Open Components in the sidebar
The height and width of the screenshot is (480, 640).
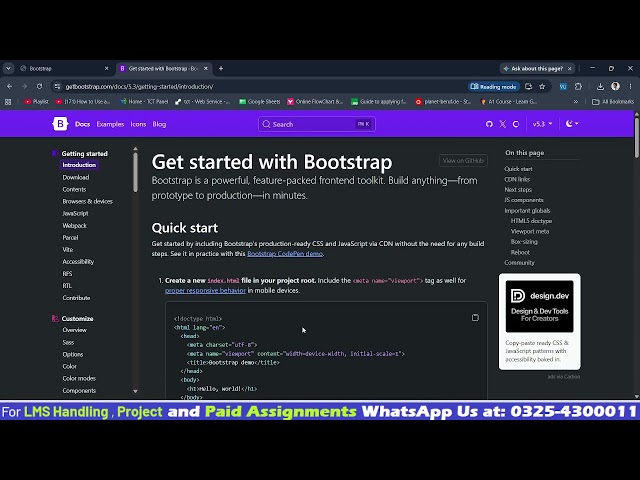point(79,390)
